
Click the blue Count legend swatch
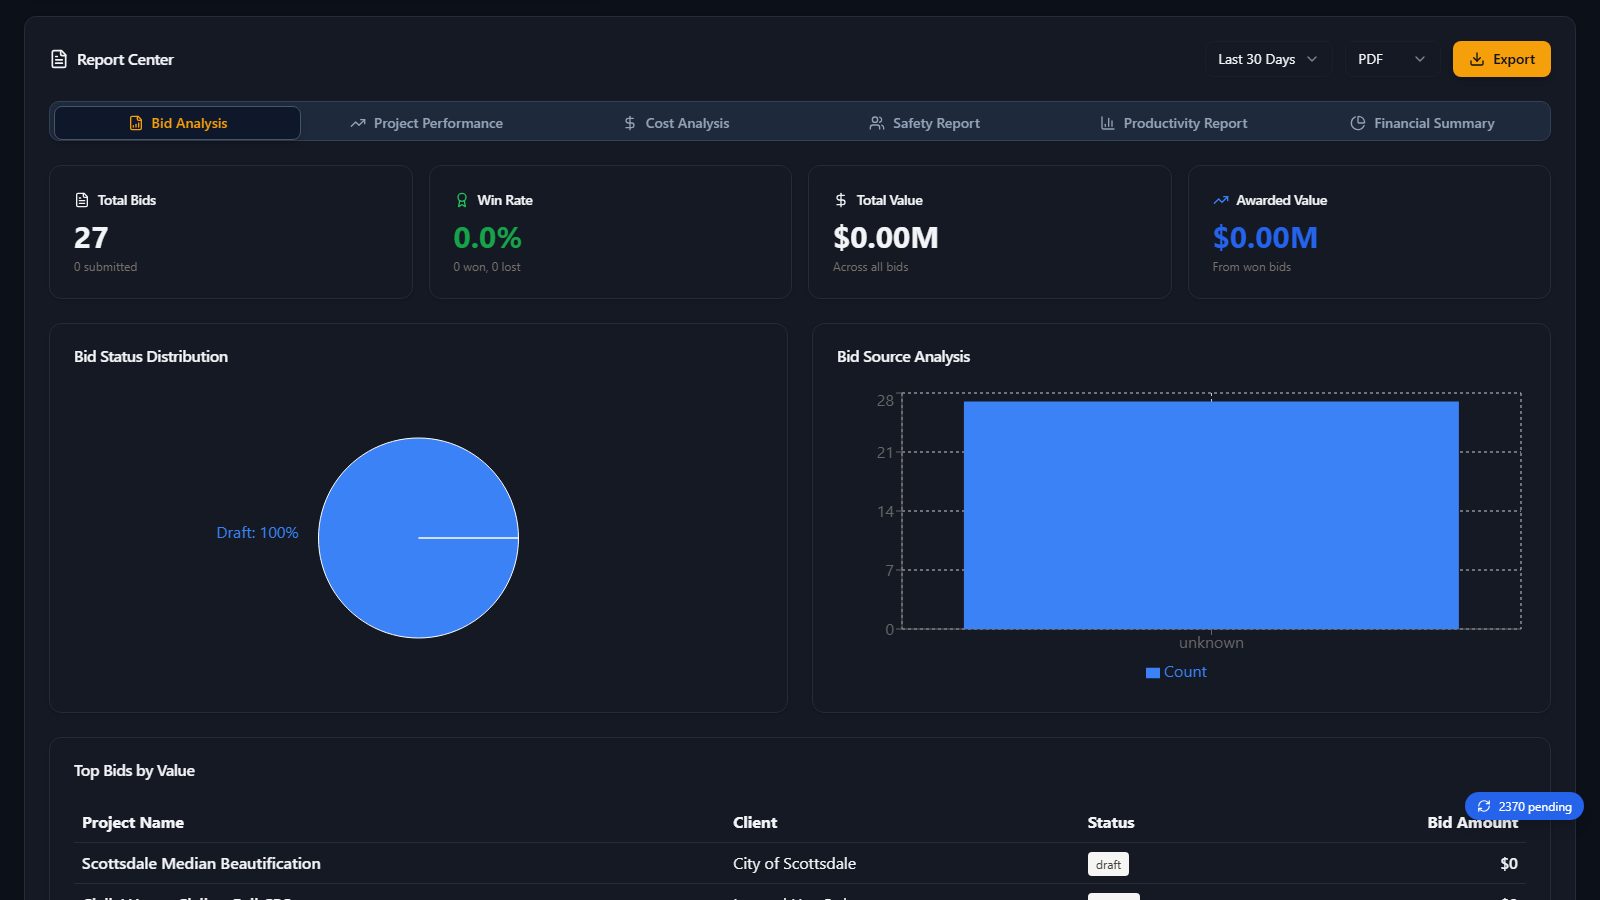click(1152, 673)
